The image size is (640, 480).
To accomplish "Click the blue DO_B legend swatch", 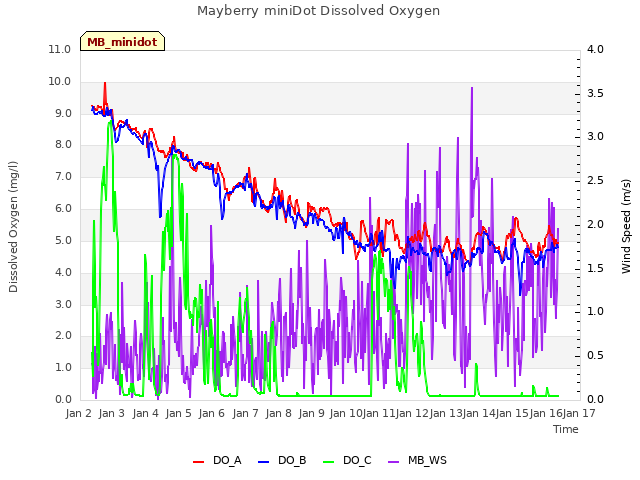I will click(264, 462).
